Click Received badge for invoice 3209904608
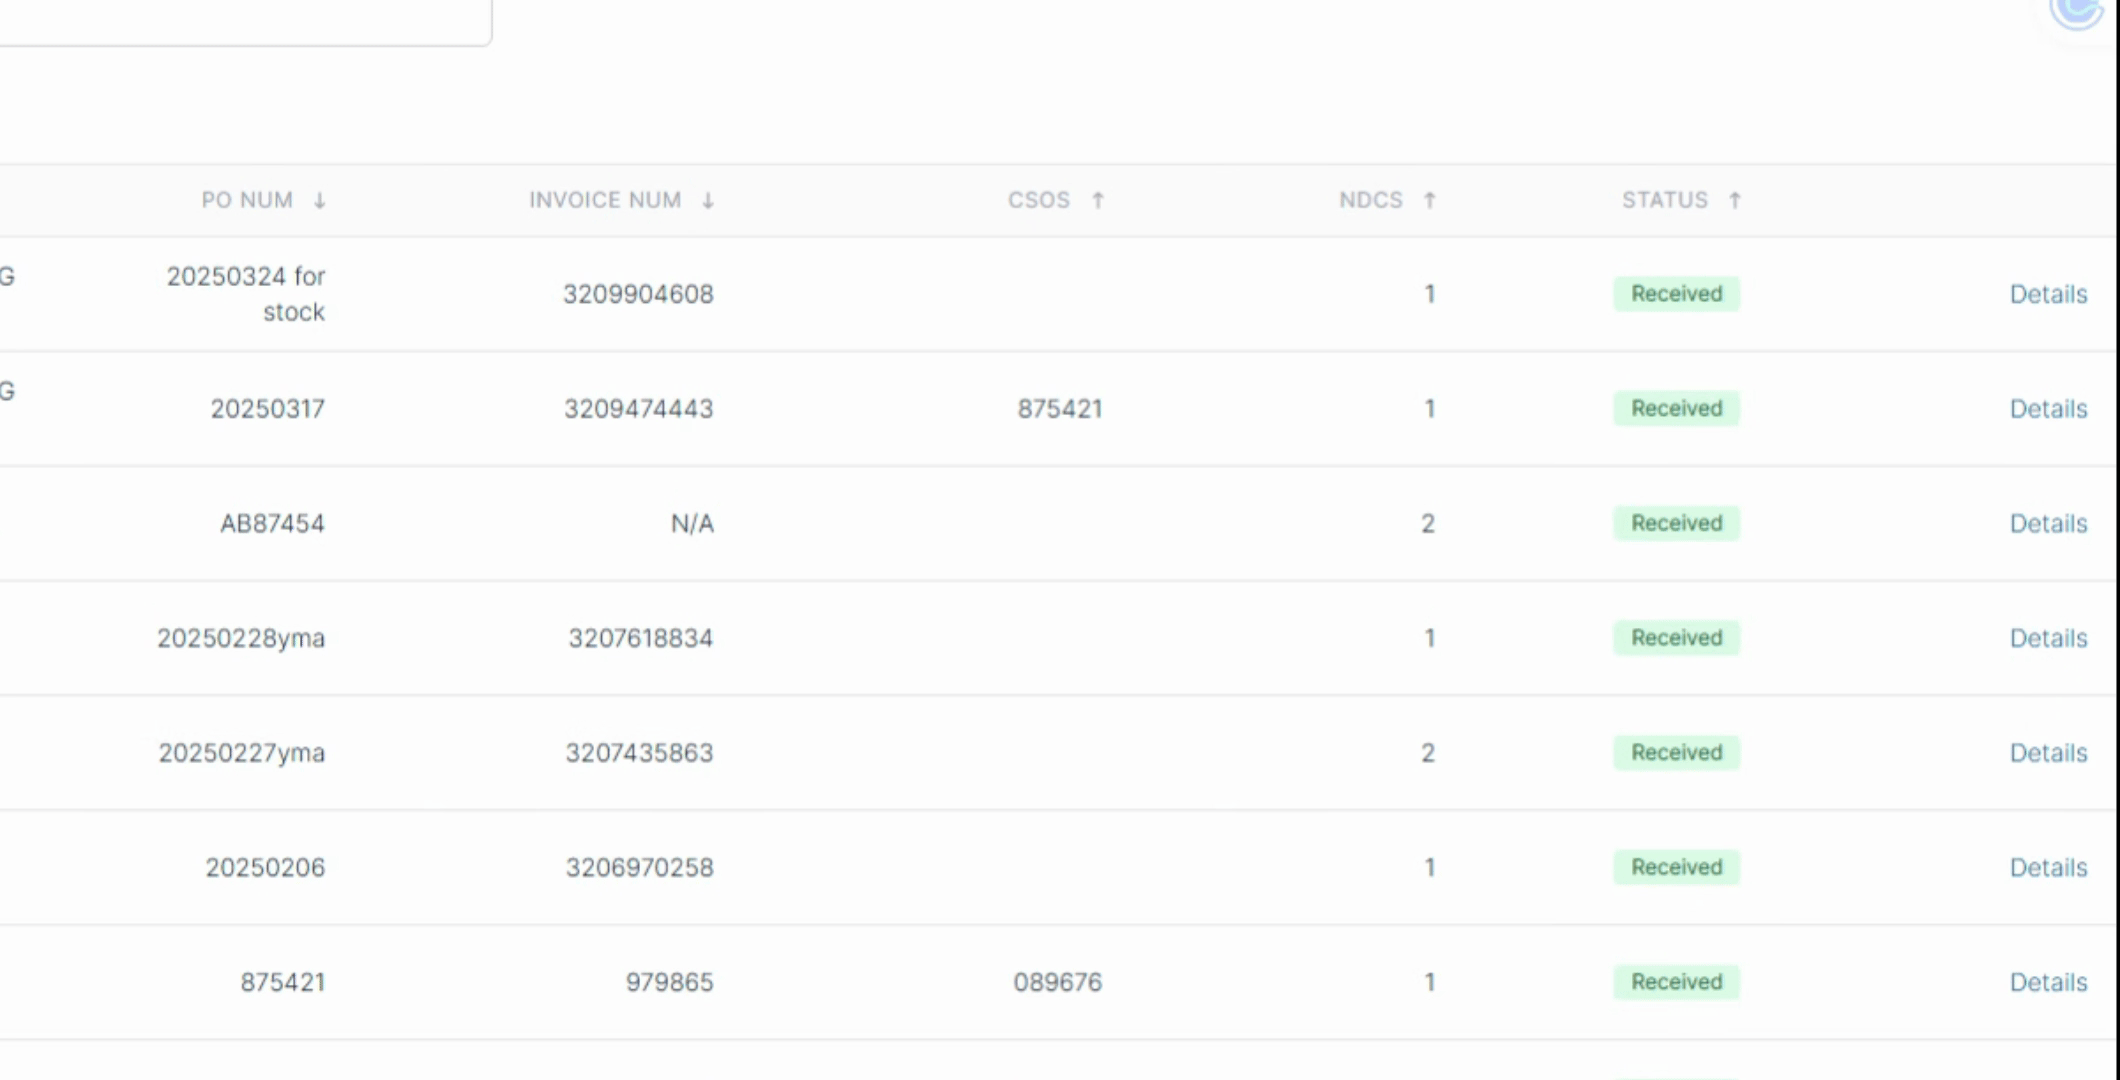Image resolution: width=2120 pixels, height=1080 pixels. (1676, 294)
